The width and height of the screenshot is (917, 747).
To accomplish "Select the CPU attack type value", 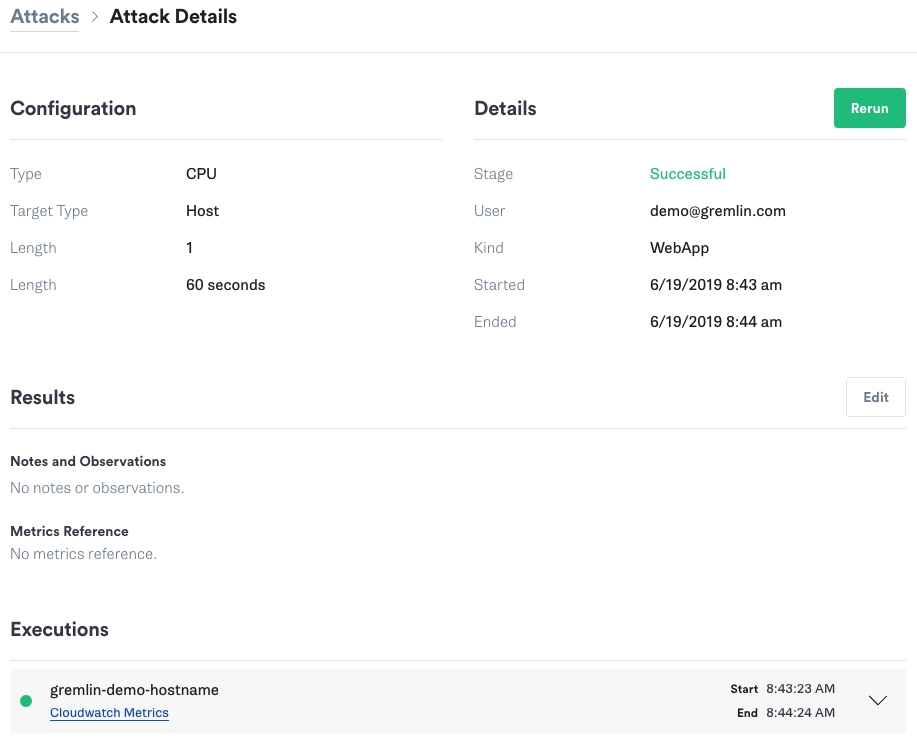I will tap(201, 174).
